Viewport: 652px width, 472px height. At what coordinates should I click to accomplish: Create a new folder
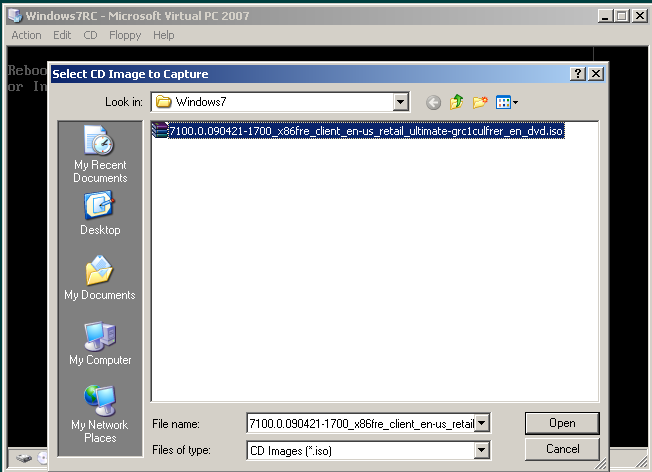pyautogui.click(x=480, y=102)
